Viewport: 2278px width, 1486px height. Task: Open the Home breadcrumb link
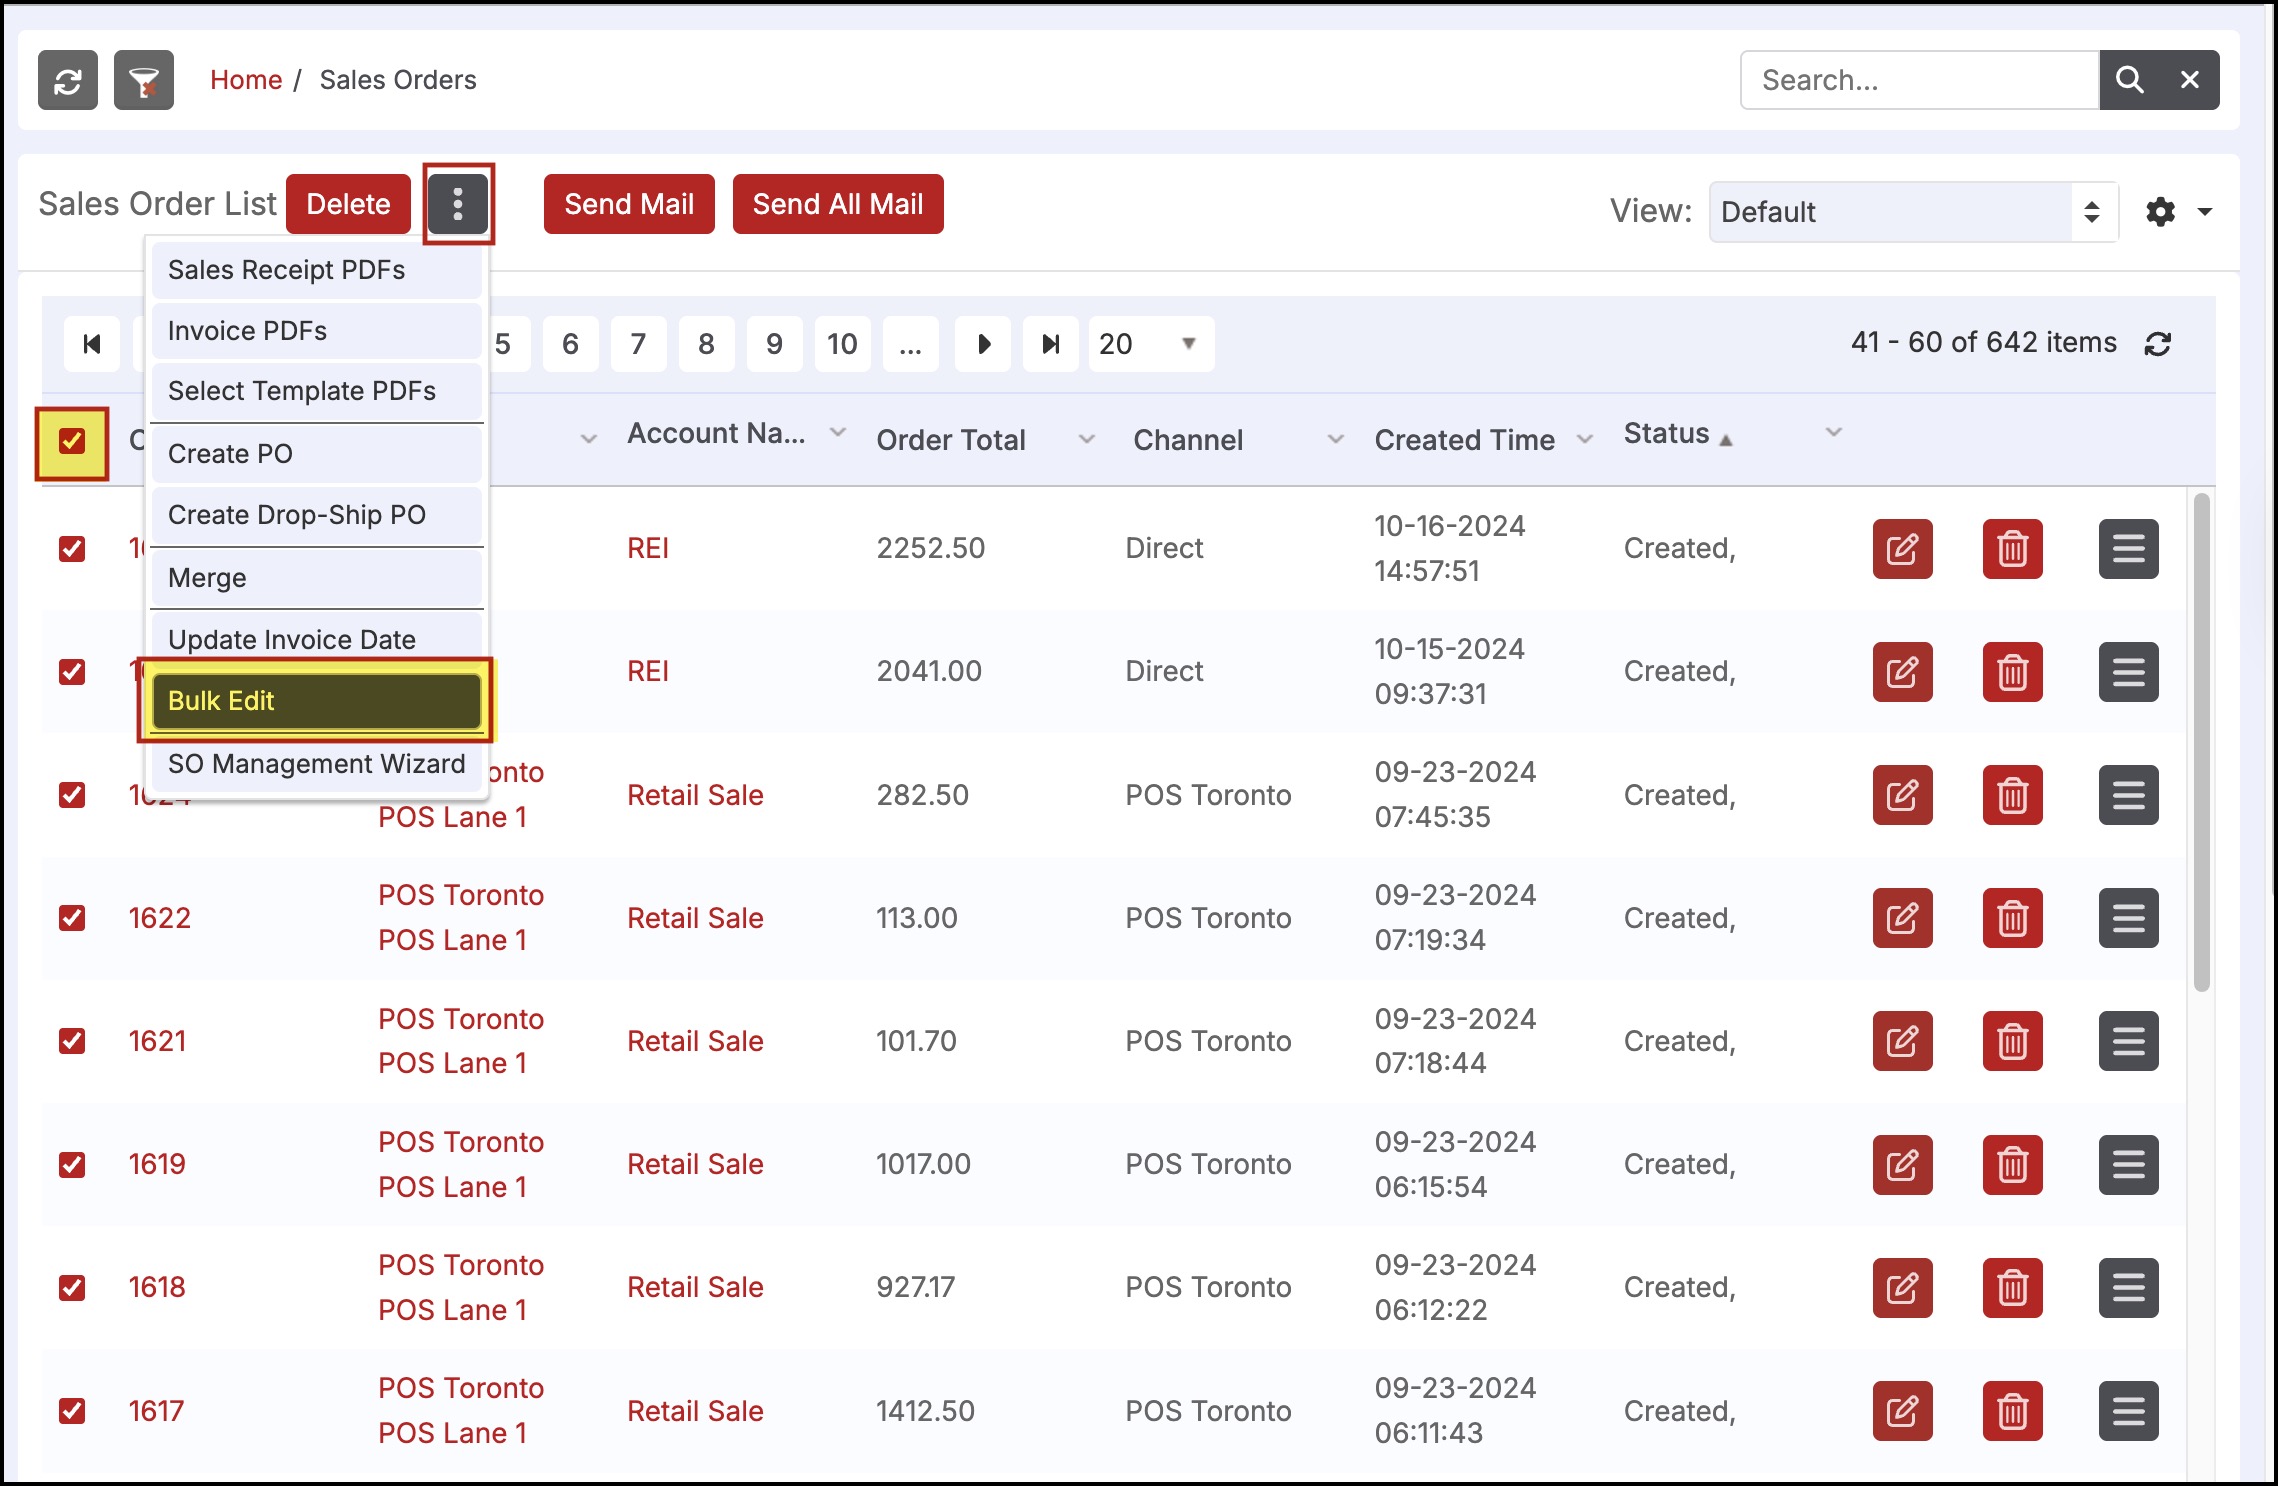click(246, 80)
